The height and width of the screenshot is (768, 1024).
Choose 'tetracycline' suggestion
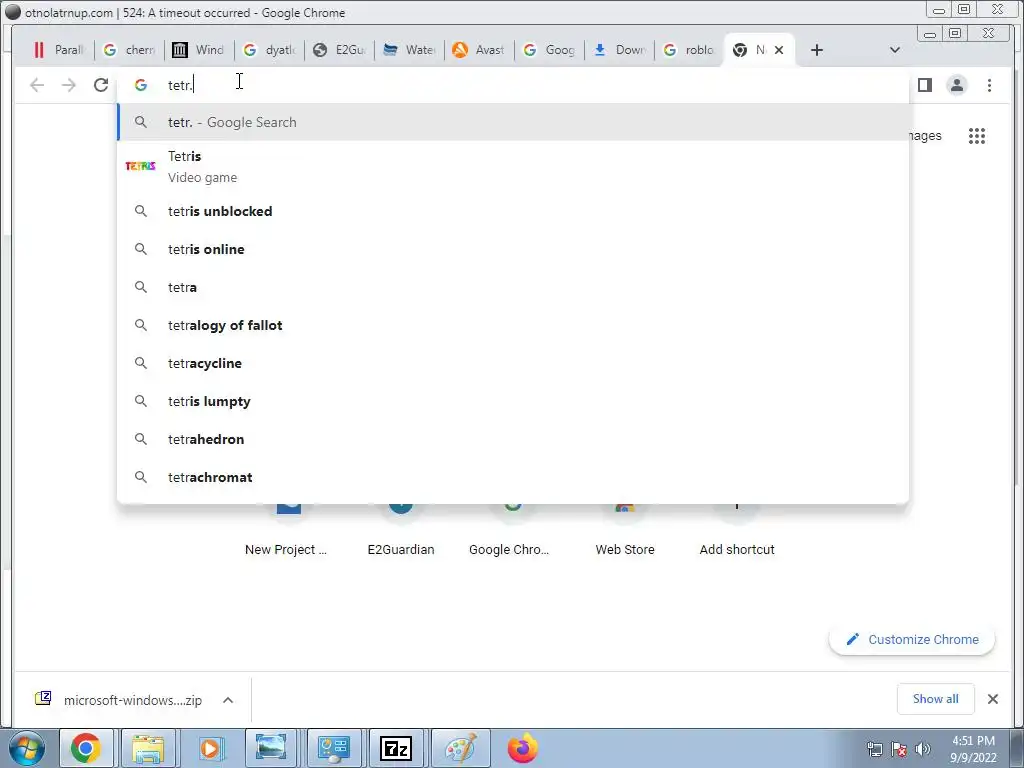click(513, 363)
